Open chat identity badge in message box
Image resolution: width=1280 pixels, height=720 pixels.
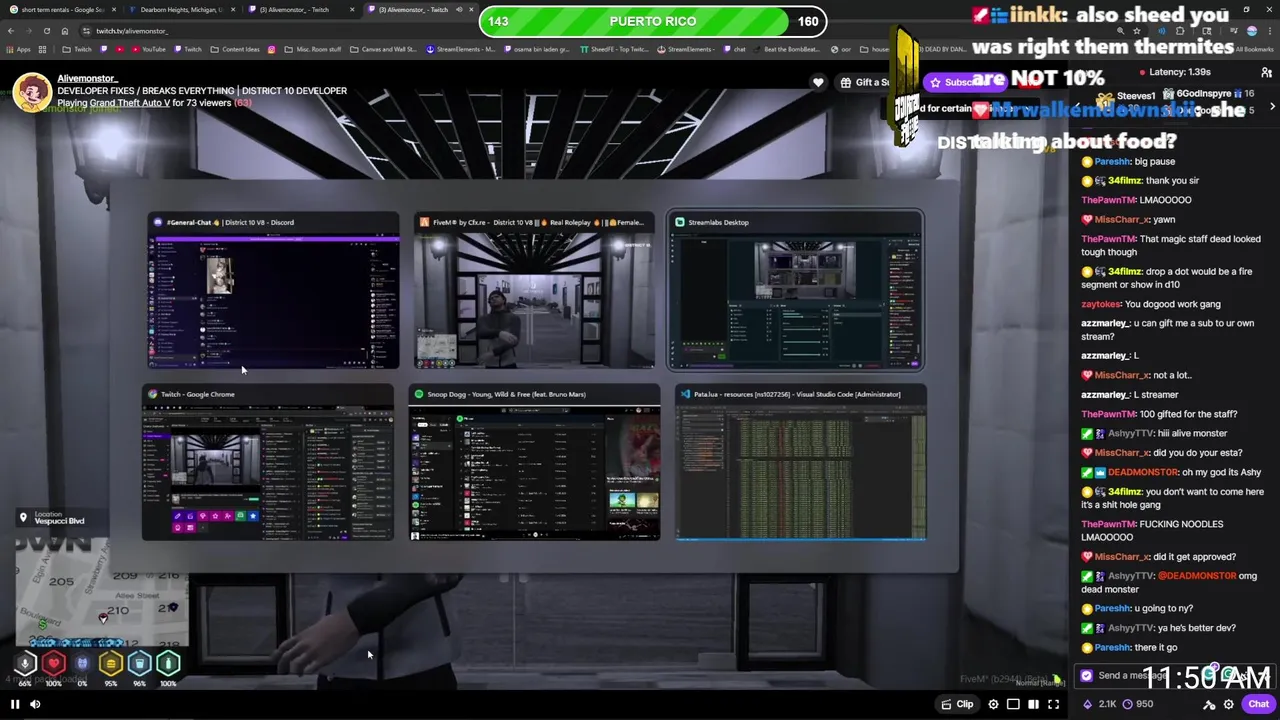click(x=1087, y=675)
